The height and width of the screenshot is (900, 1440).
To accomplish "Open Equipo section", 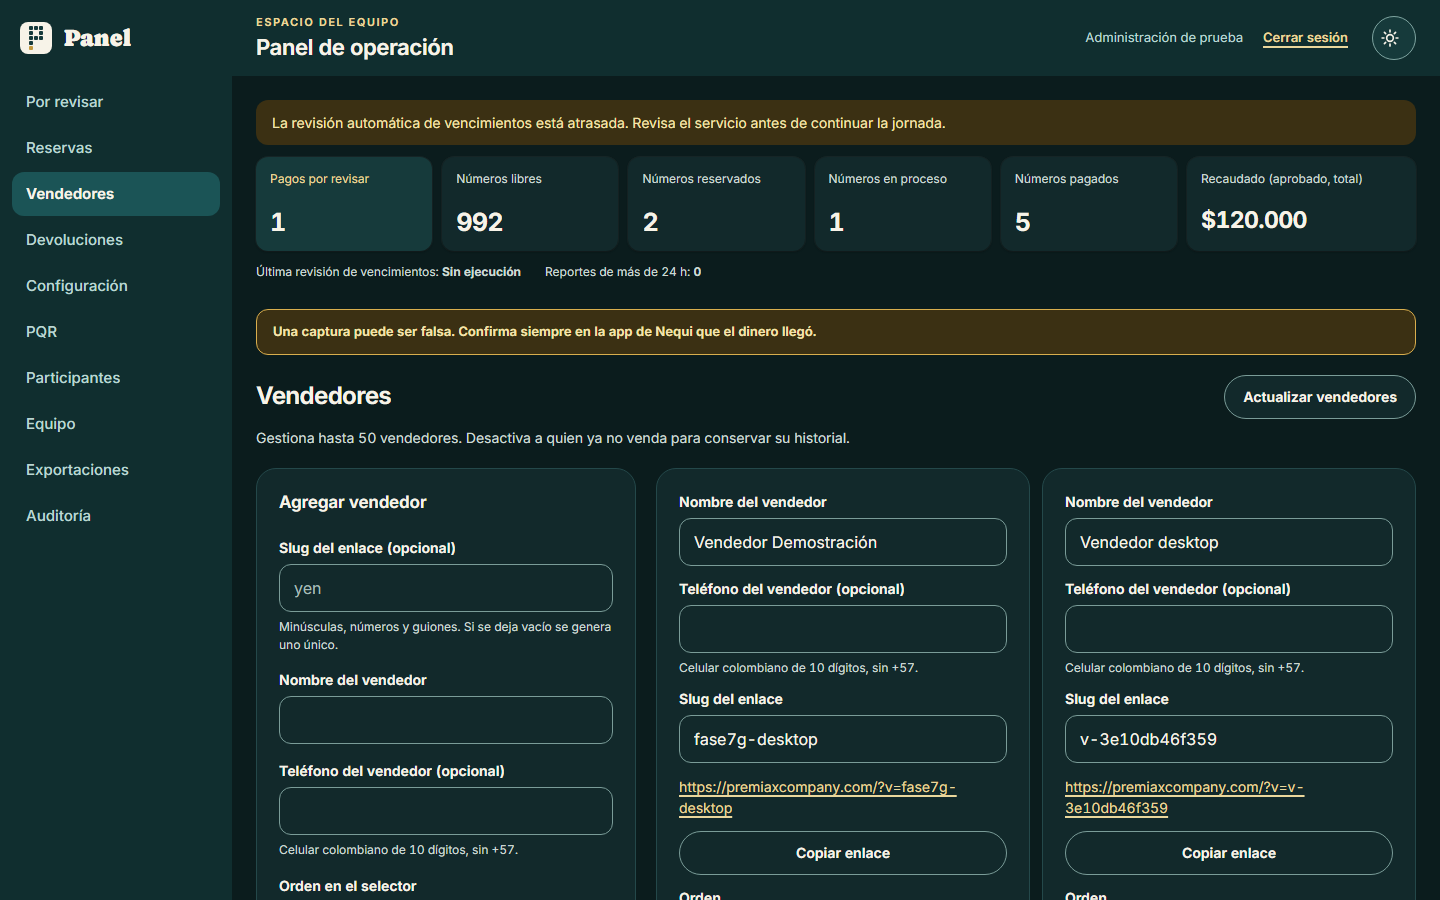I will (116, 424).
